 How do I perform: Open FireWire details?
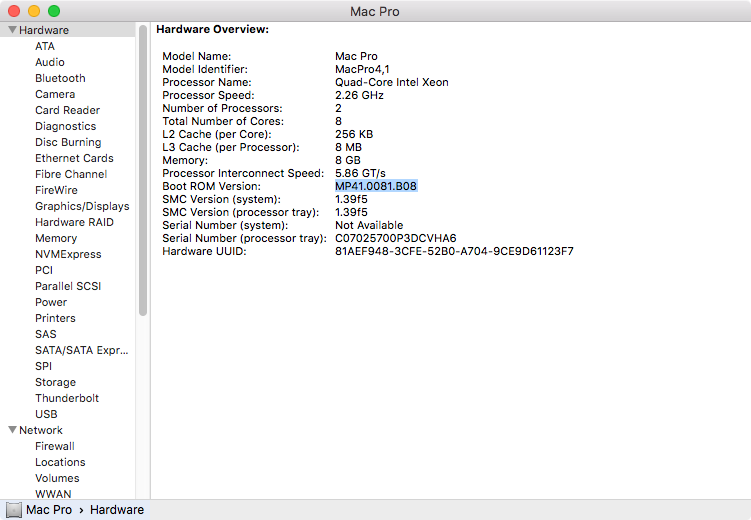56,190
